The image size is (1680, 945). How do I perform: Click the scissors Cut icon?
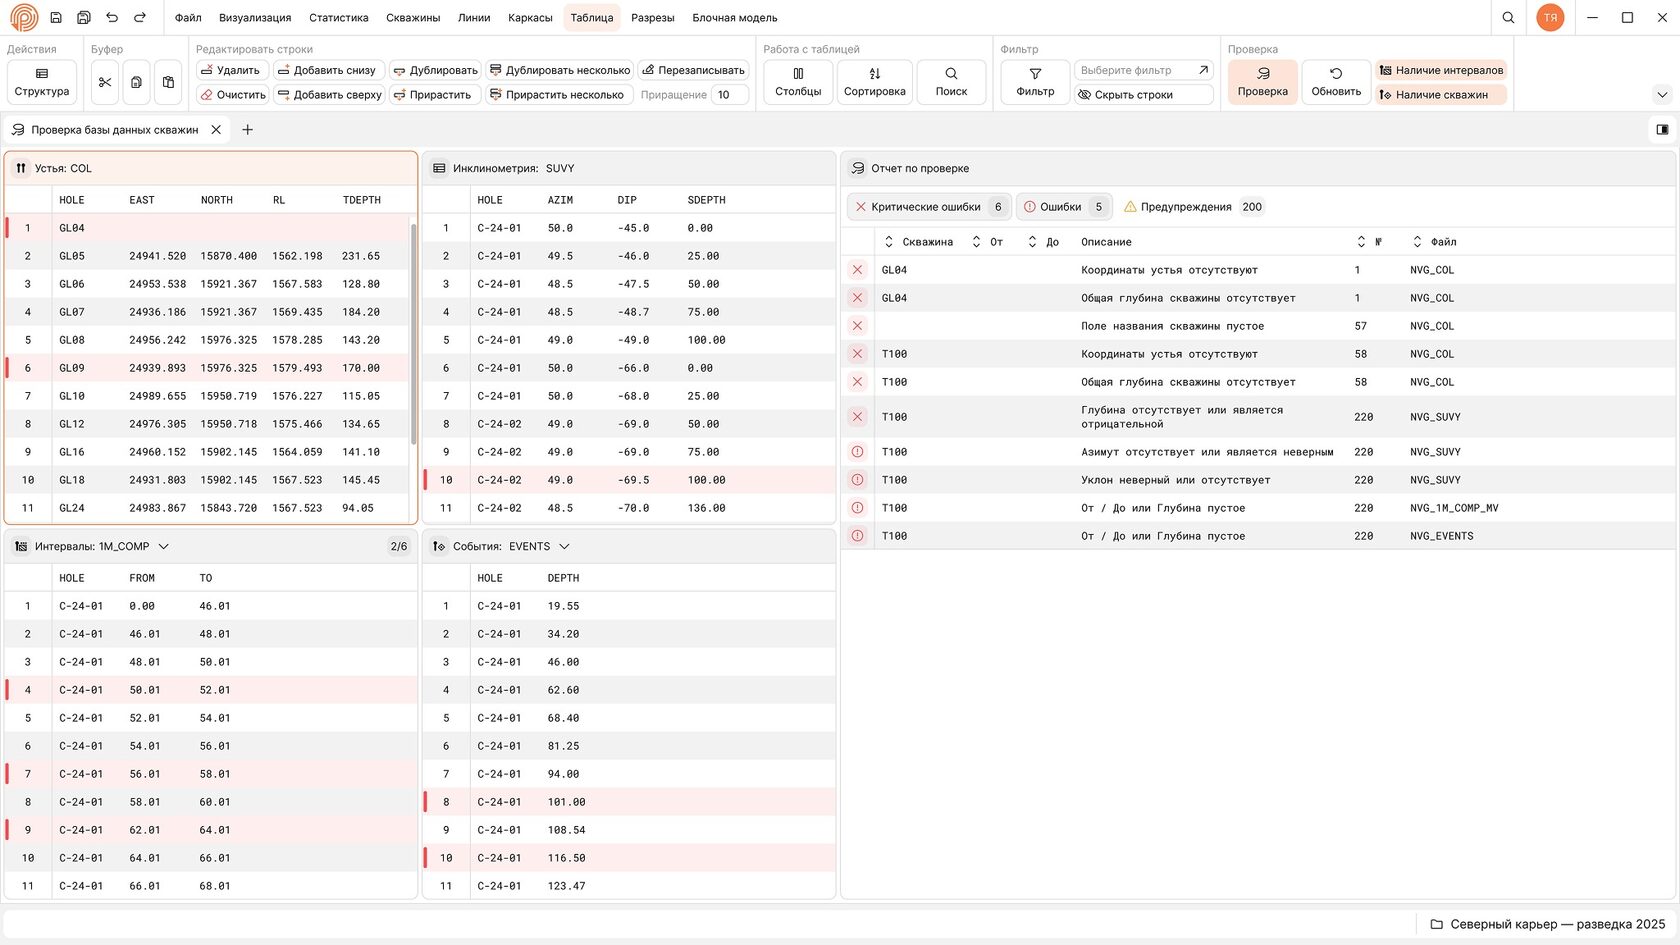(x=105, y=82)
